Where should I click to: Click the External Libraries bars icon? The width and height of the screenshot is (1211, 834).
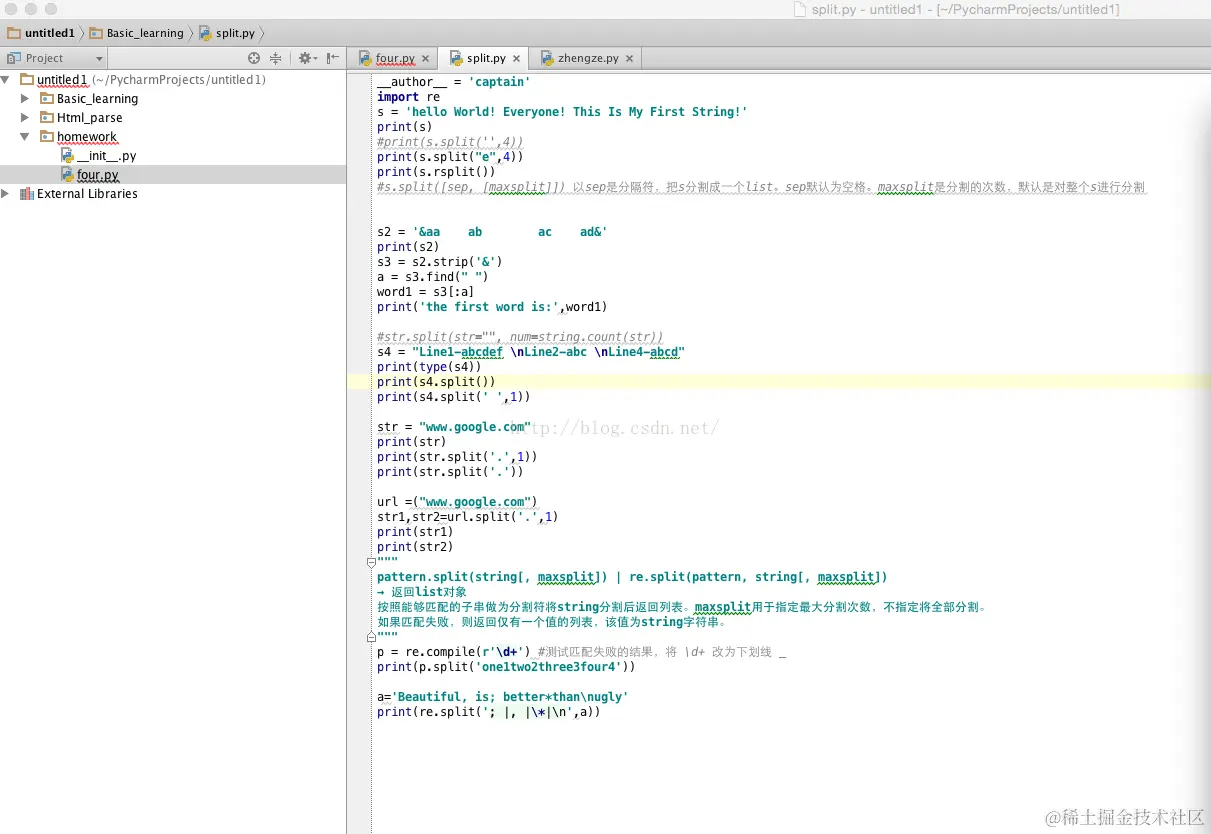26,193
